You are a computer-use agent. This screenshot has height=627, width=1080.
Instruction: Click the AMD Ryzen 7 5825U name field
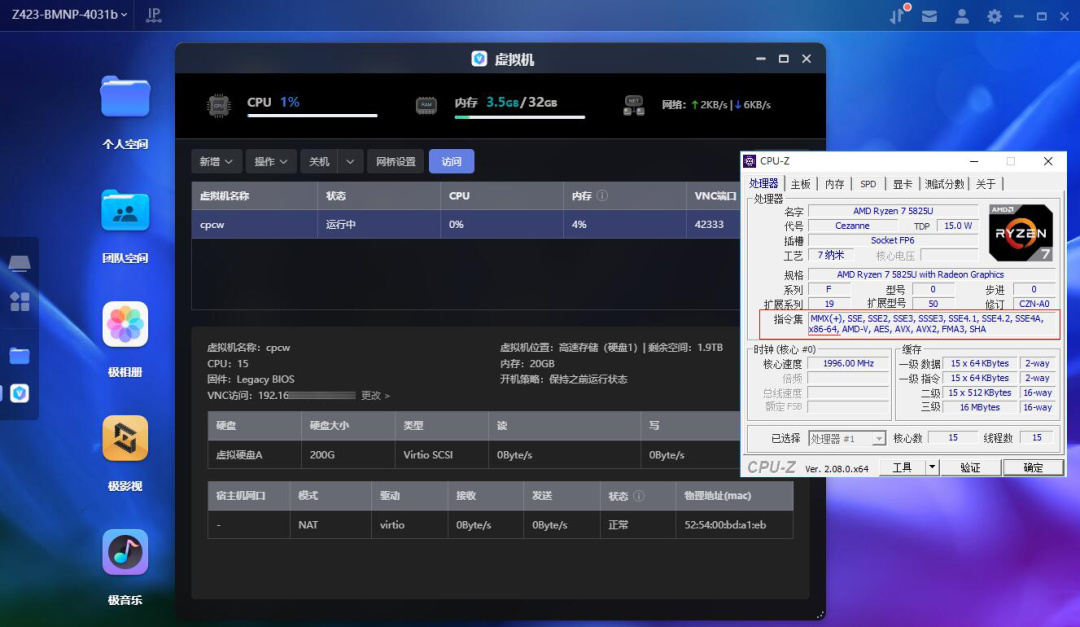(x=893, y=211)
